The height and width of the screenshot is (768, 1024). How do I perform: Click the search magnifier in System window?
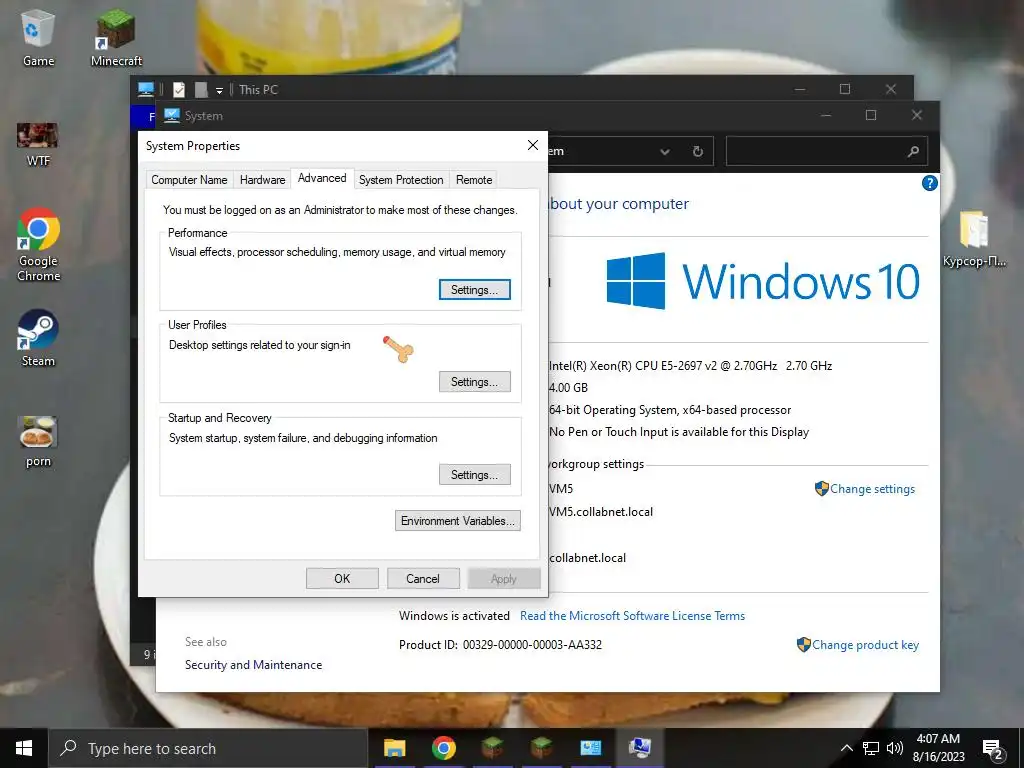913,152
